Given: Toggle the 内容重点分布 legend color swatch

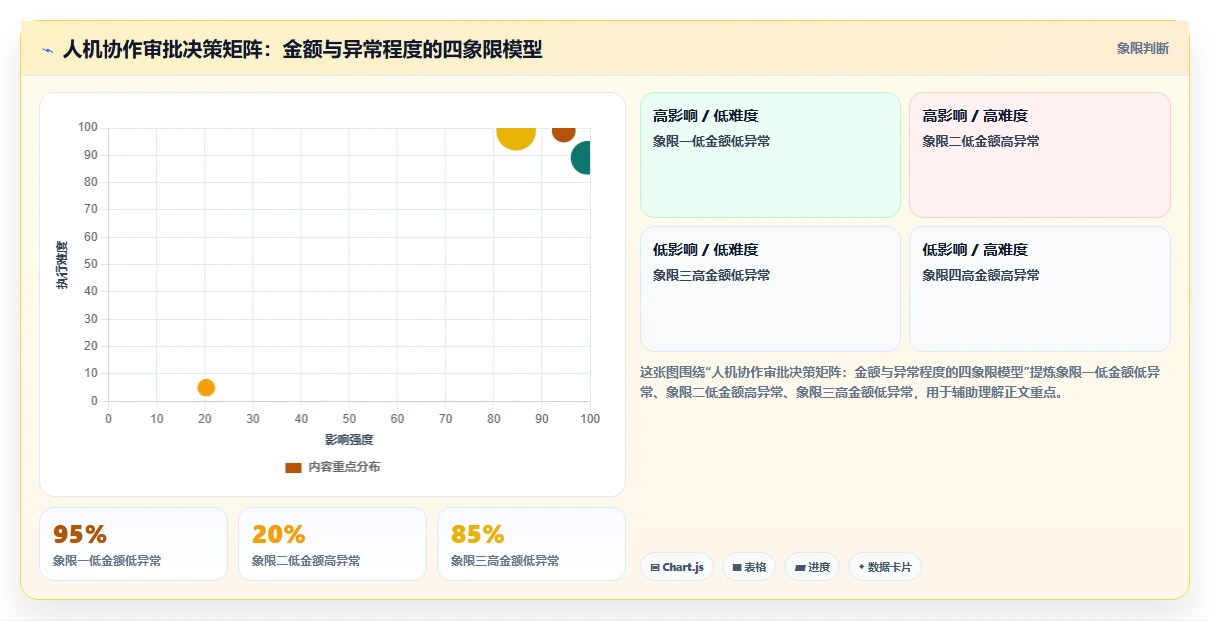Looking at the screenshot, I should [293, 467].
